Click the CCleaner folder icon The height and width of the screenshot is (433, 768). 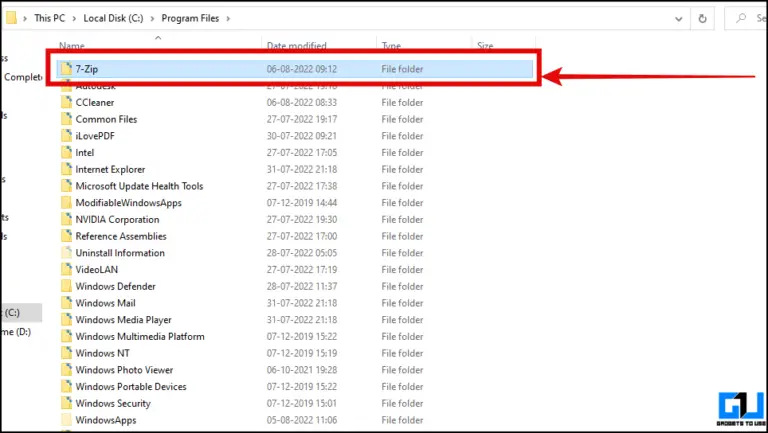[66, 102]
